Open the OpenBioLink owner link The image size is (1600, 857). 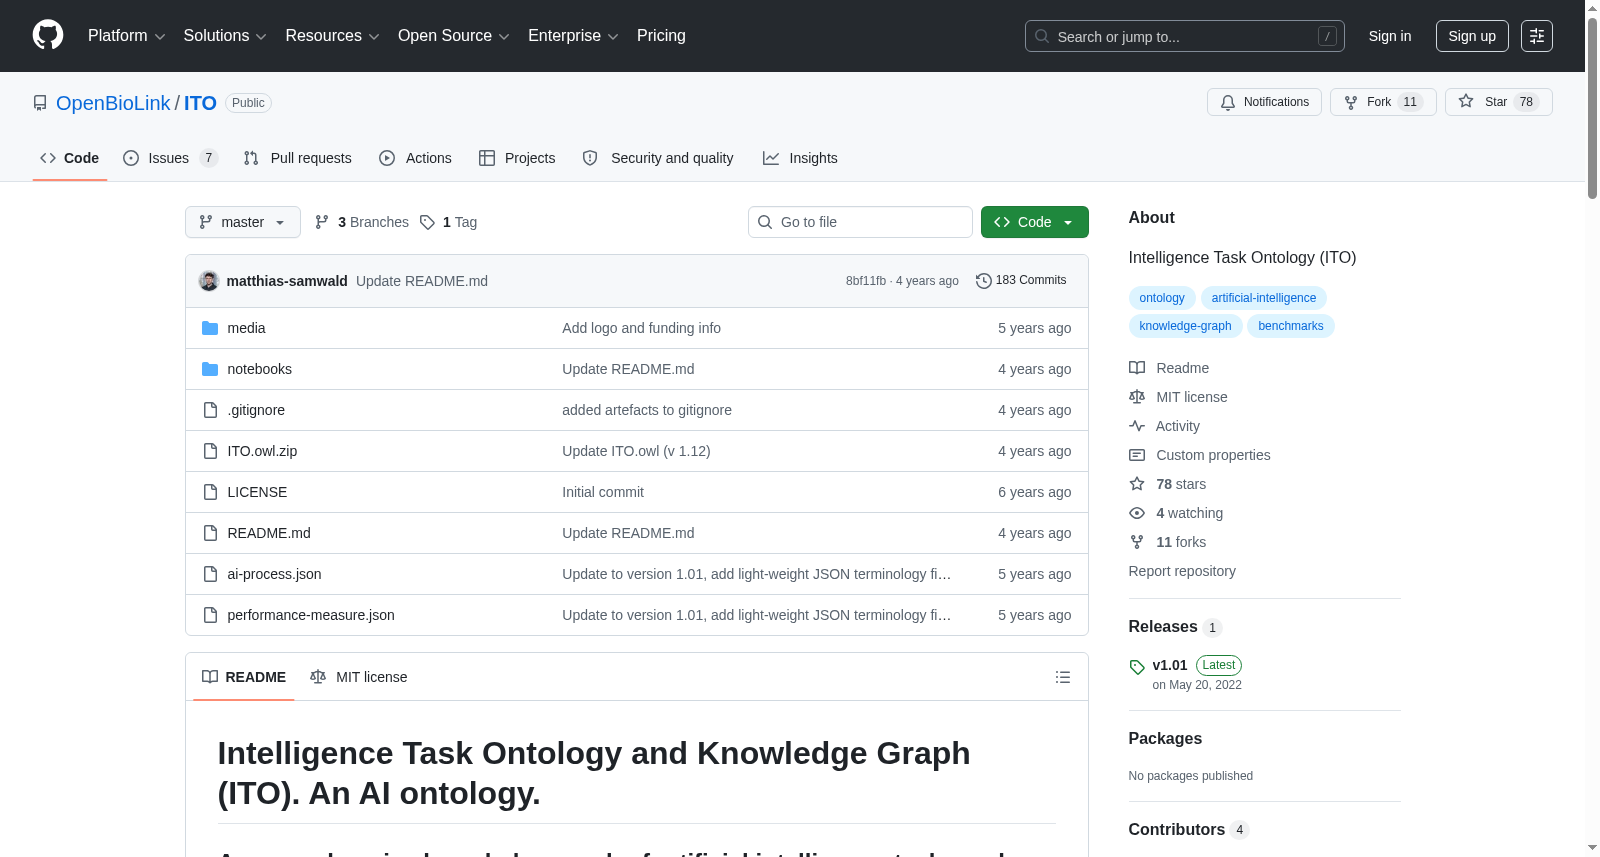click(x=113, y=103)
